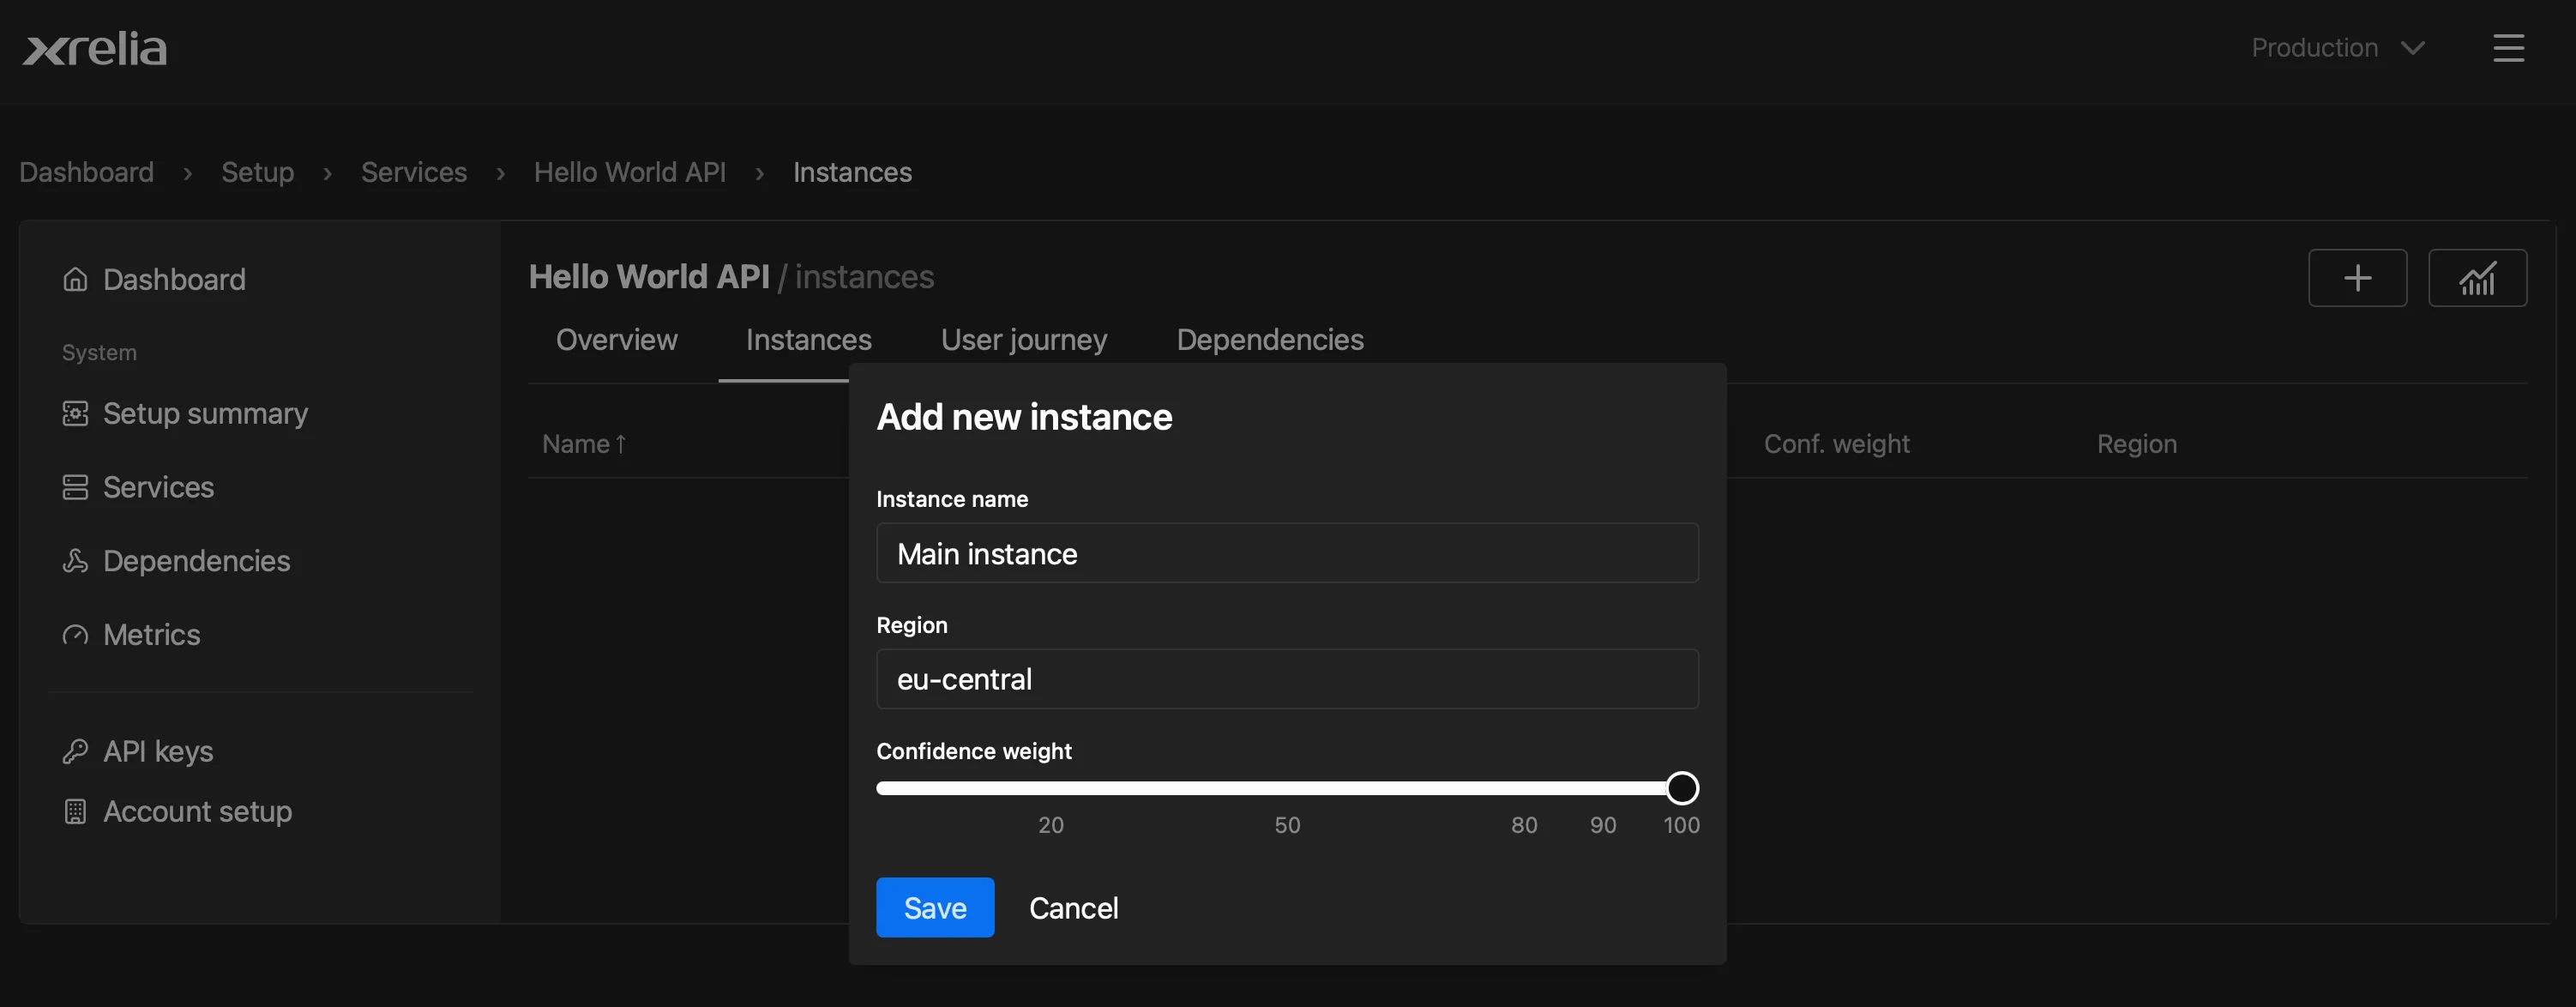Click the Confidence weight label
Screen dimensions: 2576x1007
point(974,751)
